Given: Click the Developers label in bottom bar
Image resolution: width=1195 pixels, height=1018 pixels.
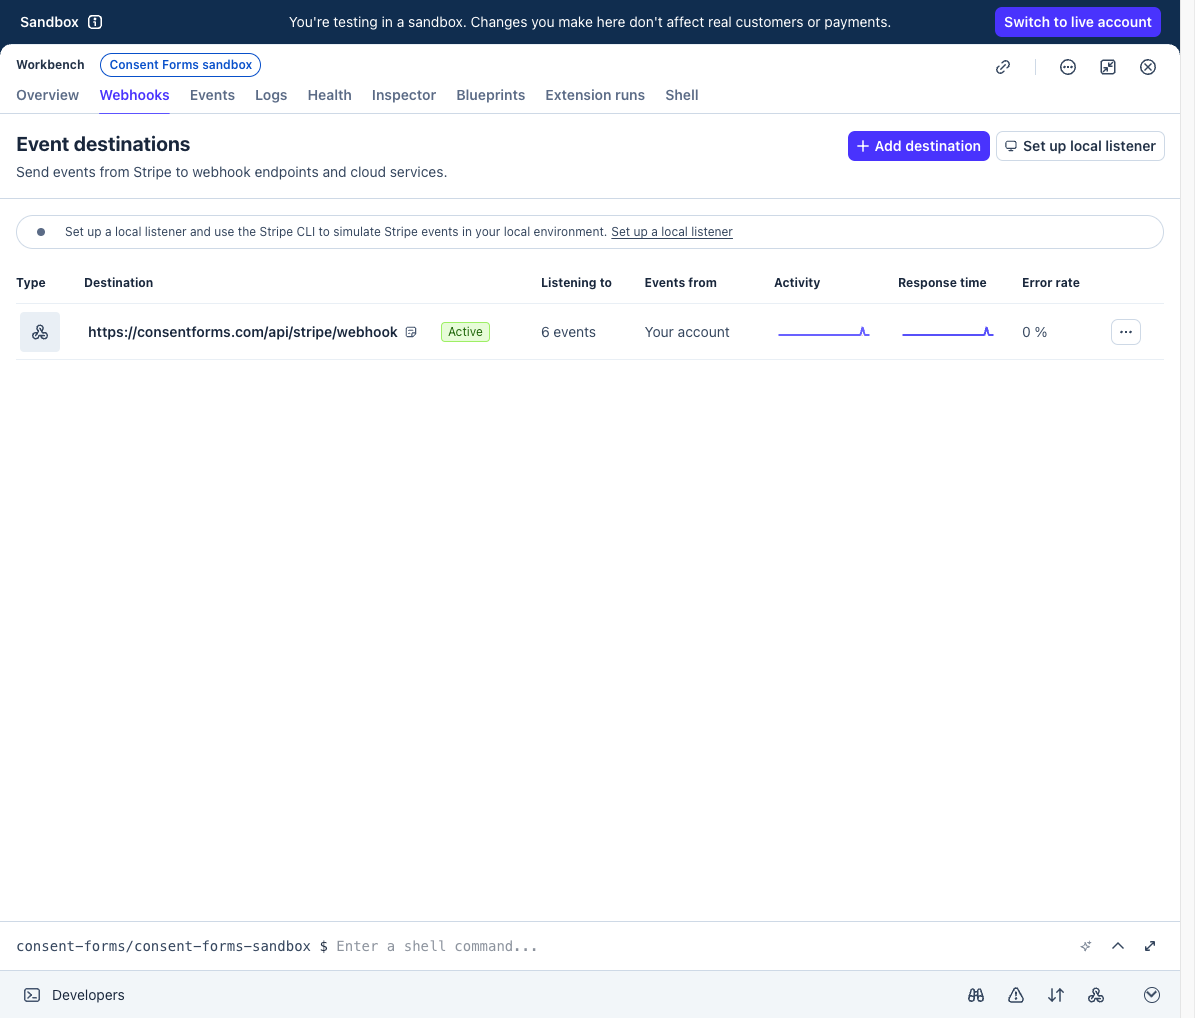Looking at the screenshot, I should [x=88, y=995].
